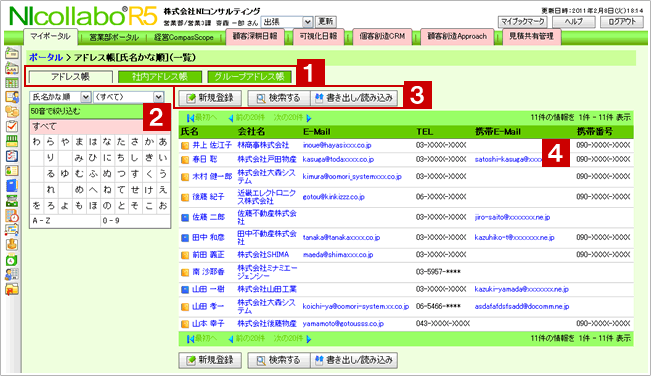
Task: Open the clock timecard sidebar icon
Action: pos(12,215)
